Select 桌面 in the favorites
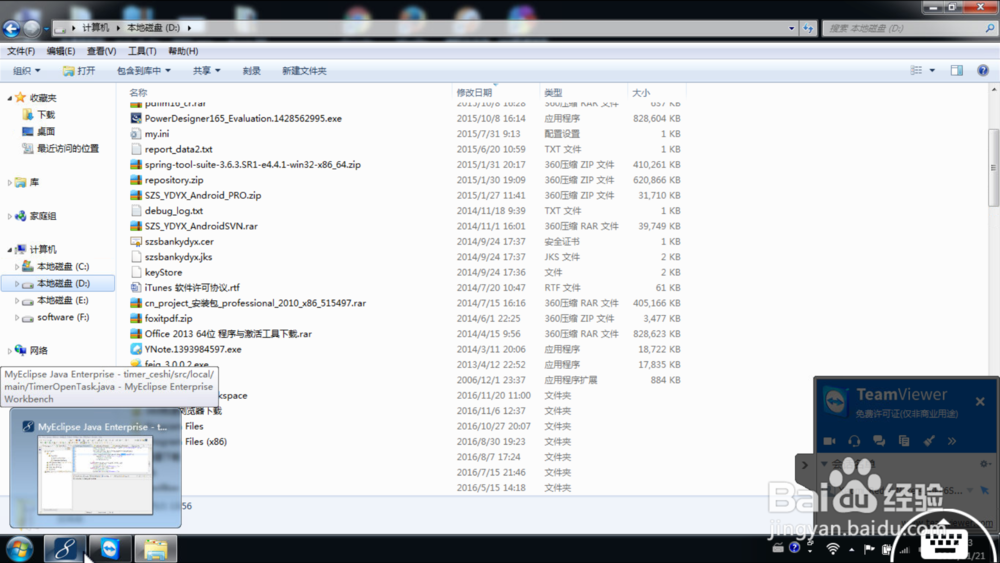1000x563 pixels. (45, 131)
